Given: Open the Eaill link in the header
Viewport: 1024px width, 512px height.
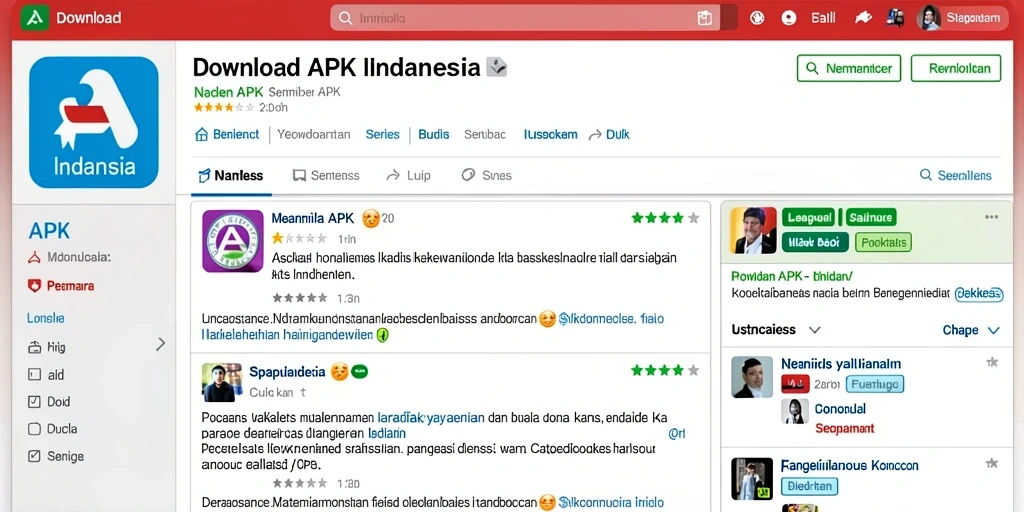Looking at the screenshot, I should click(x=823, y=18).
